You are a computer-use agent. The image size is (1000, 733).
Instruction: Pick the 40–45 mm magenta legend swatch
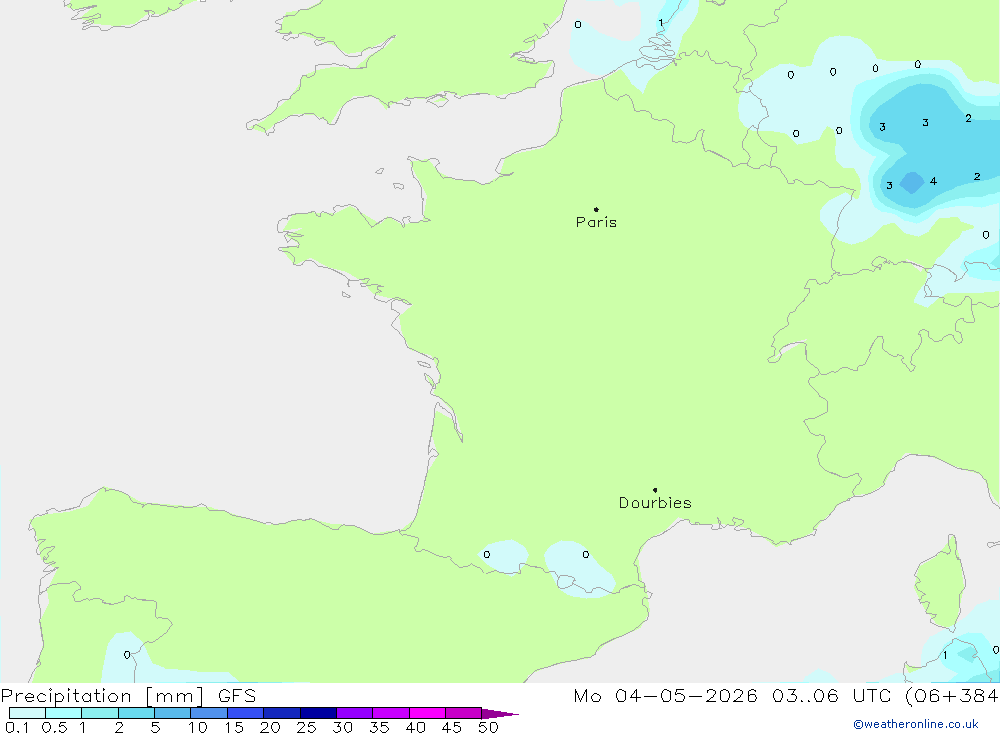click(x=427, y=713)
